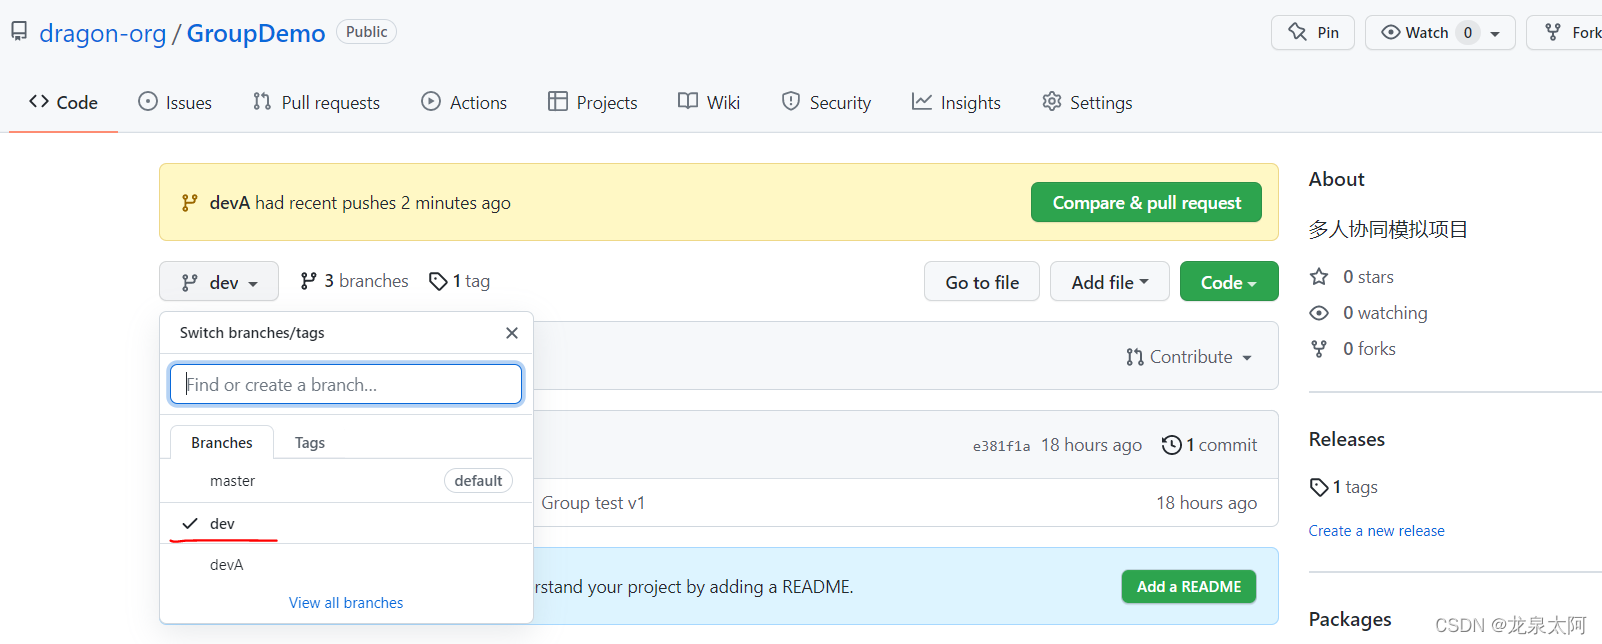Click the 多人协同模拟项目 description text
This screenshot has width=1602, height=644.
pyautogui.click(x=1388, y=230)
